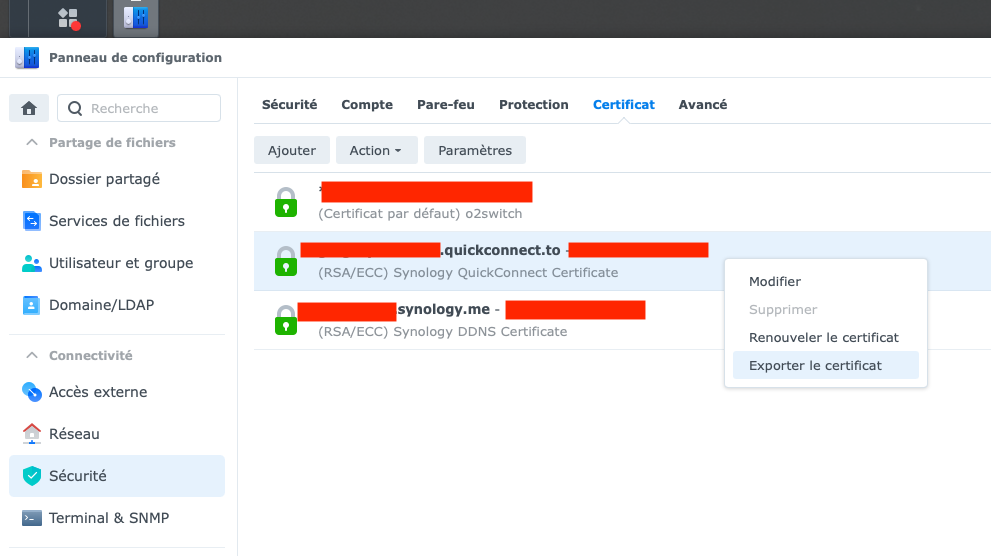
Task: Choose Exporter le certificat from context menu
Action: pos(815,366)
